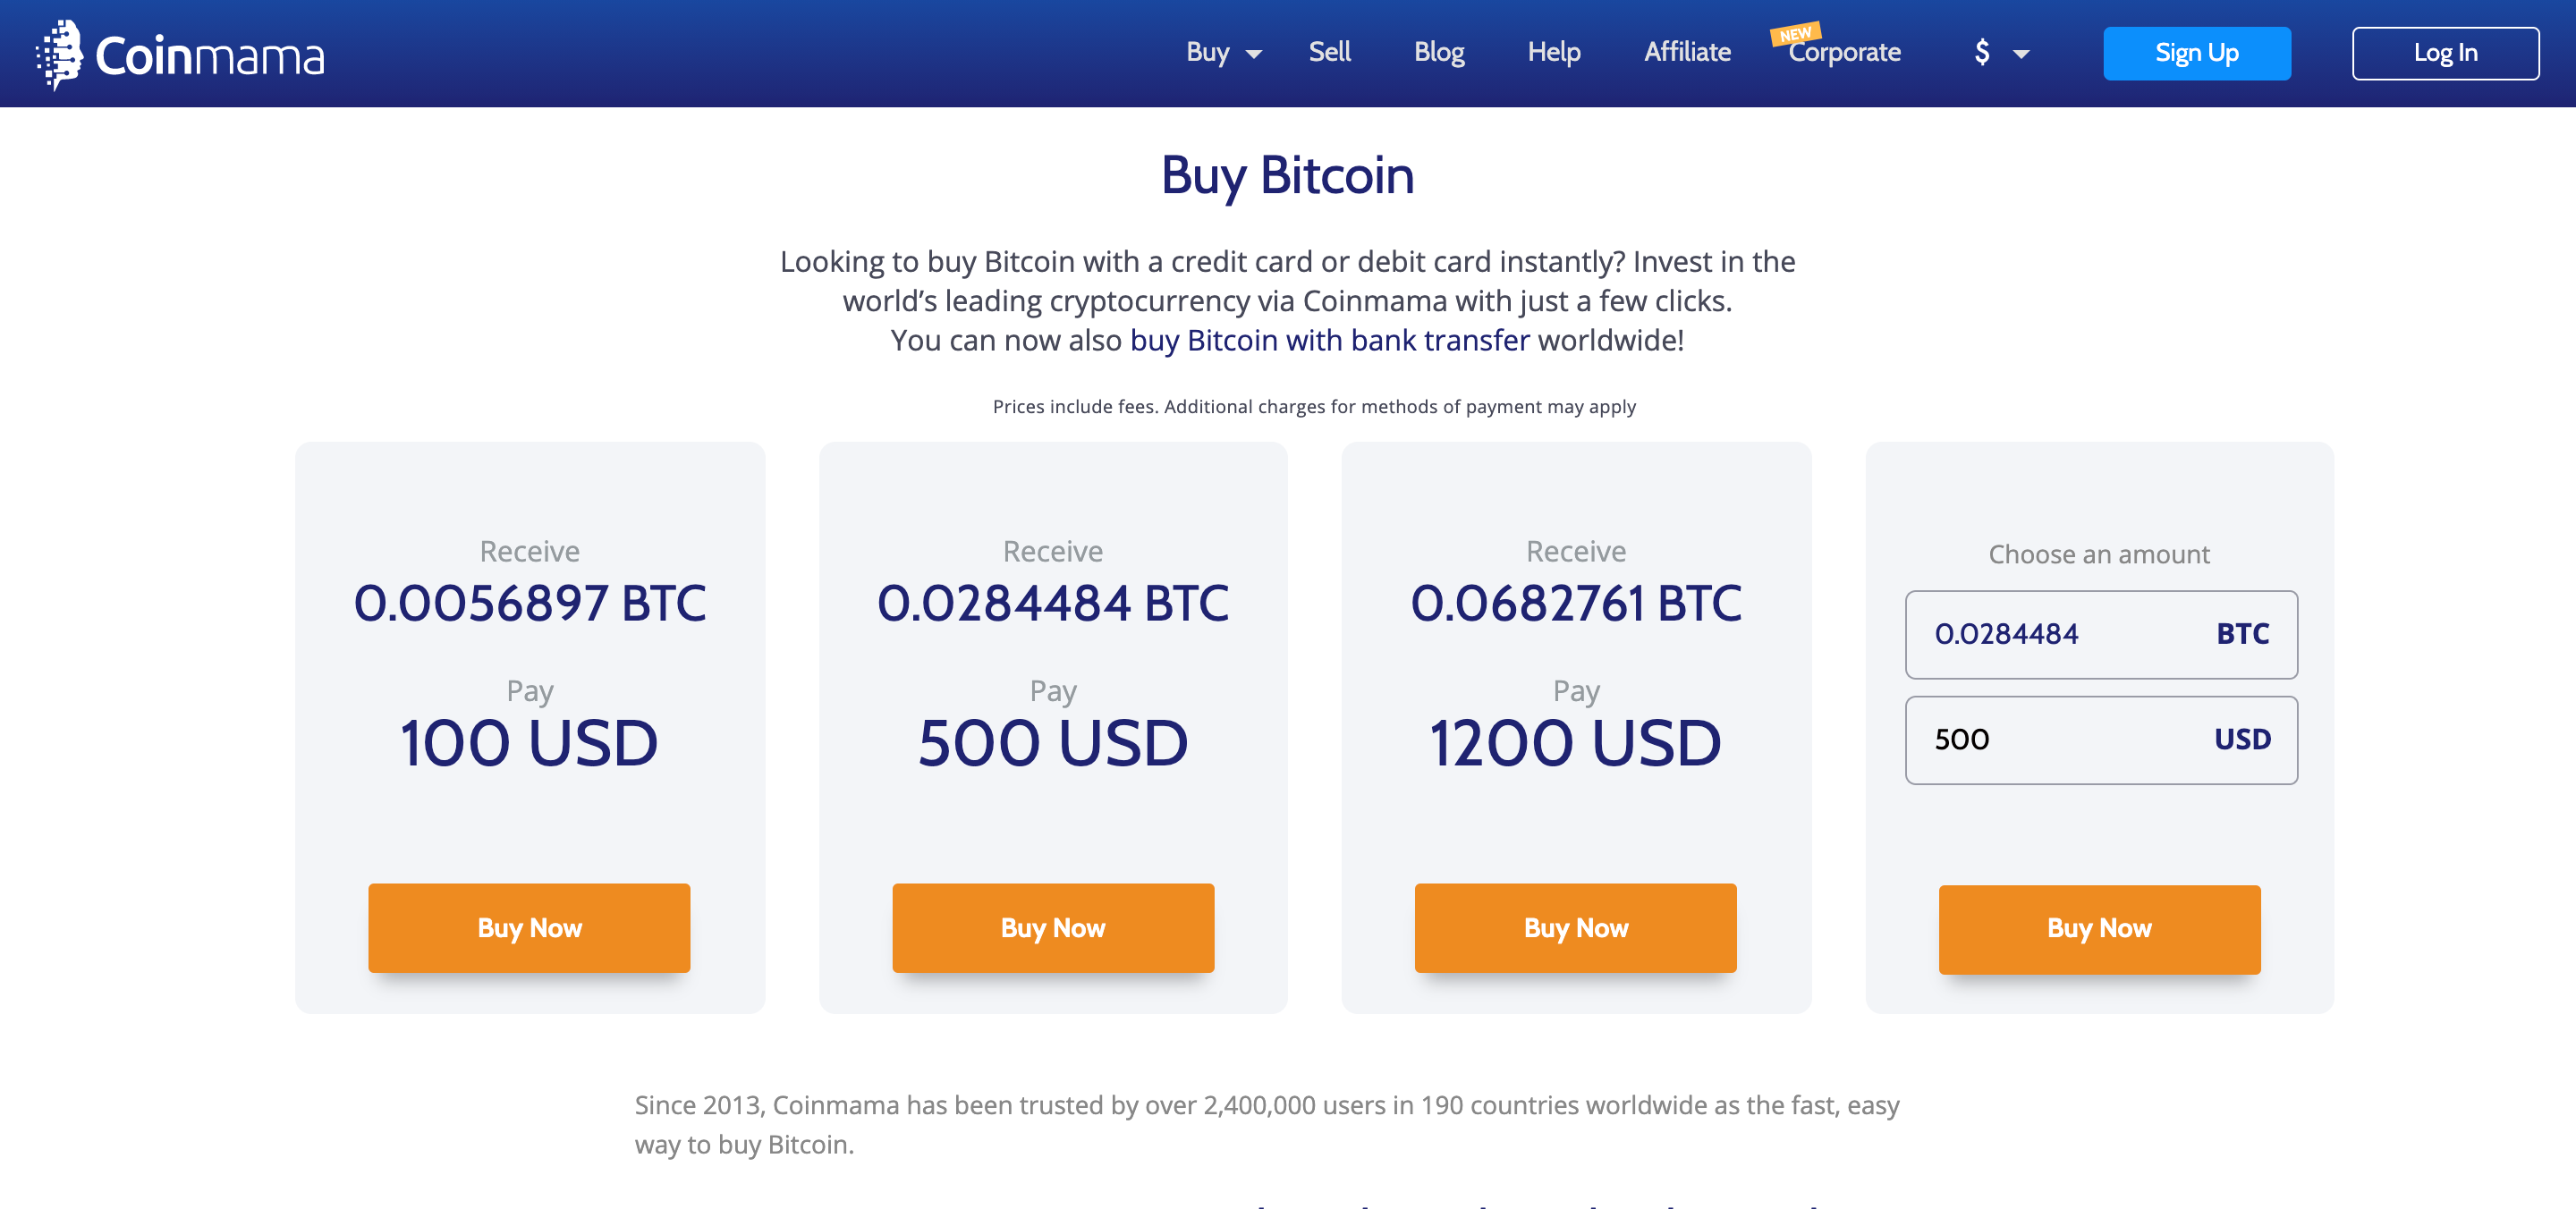Focus the BTC amount input field

pyautogui.click(x=2101, y=634)
